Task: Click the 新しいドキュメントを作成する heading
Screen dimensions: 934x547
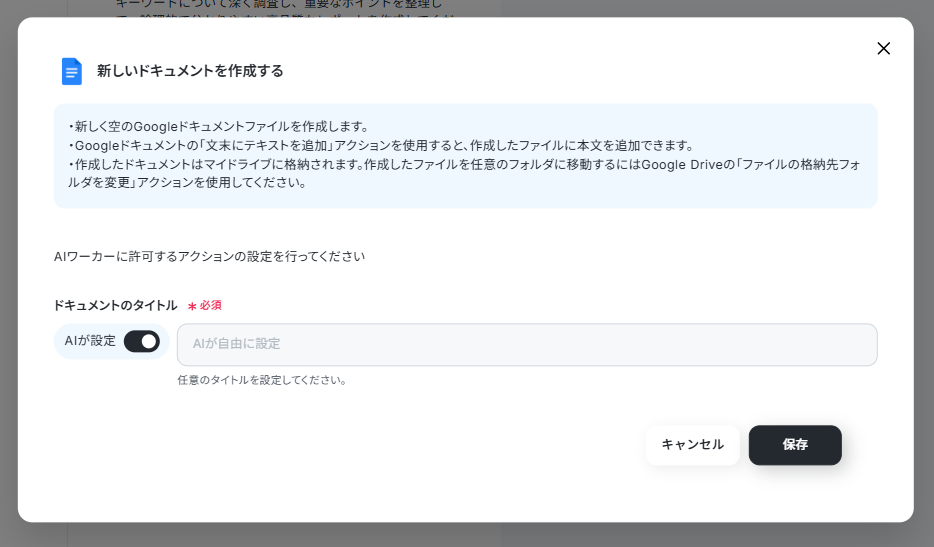Action: click(190, 71)
